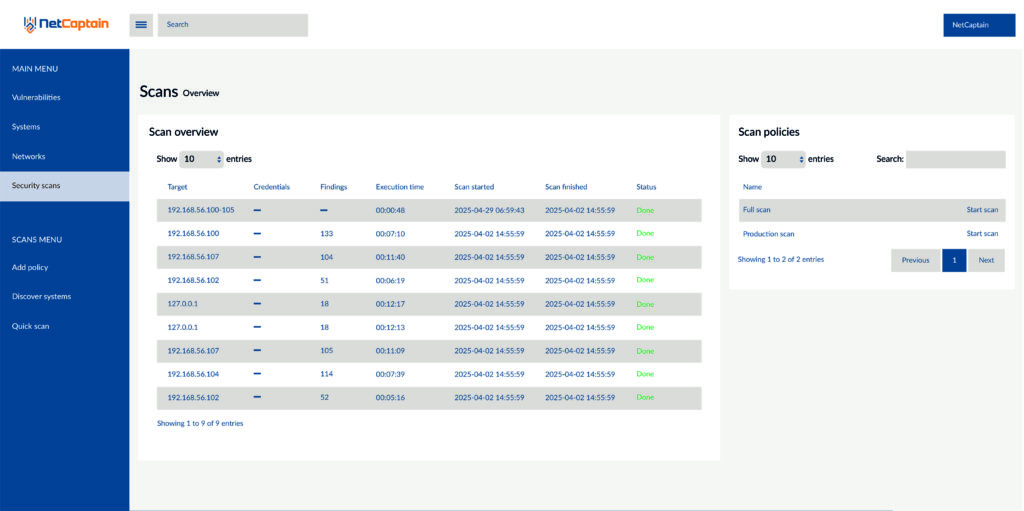The width and height of the screenshot is (1024, 511).
Task: Focus the Scan policies Search field
Action: tap(955, 159)
